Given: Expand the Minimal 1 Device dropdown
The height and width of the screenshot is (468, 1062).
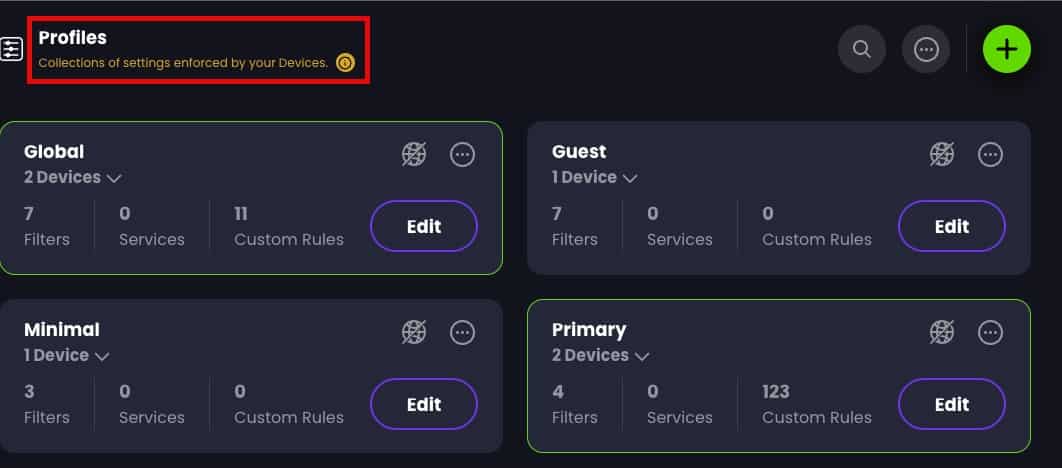Looking at the screenshot, I should click(66, 356).
